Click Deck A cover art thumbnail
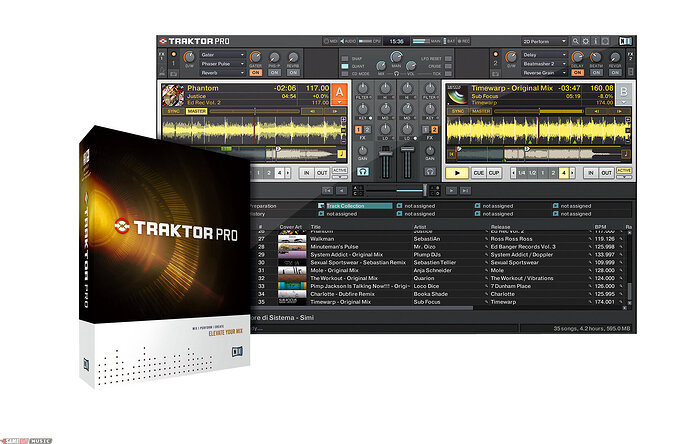Screen dimensions: 690x444 (x=173, y=95)
